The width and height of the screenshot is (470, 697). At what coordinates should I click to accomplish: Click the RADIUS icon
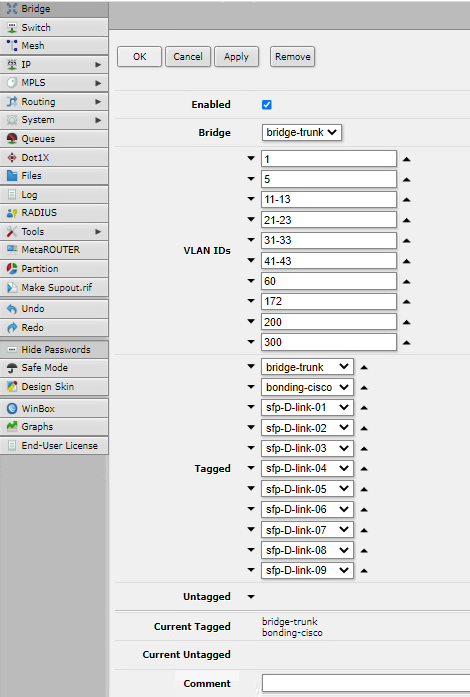12,212
